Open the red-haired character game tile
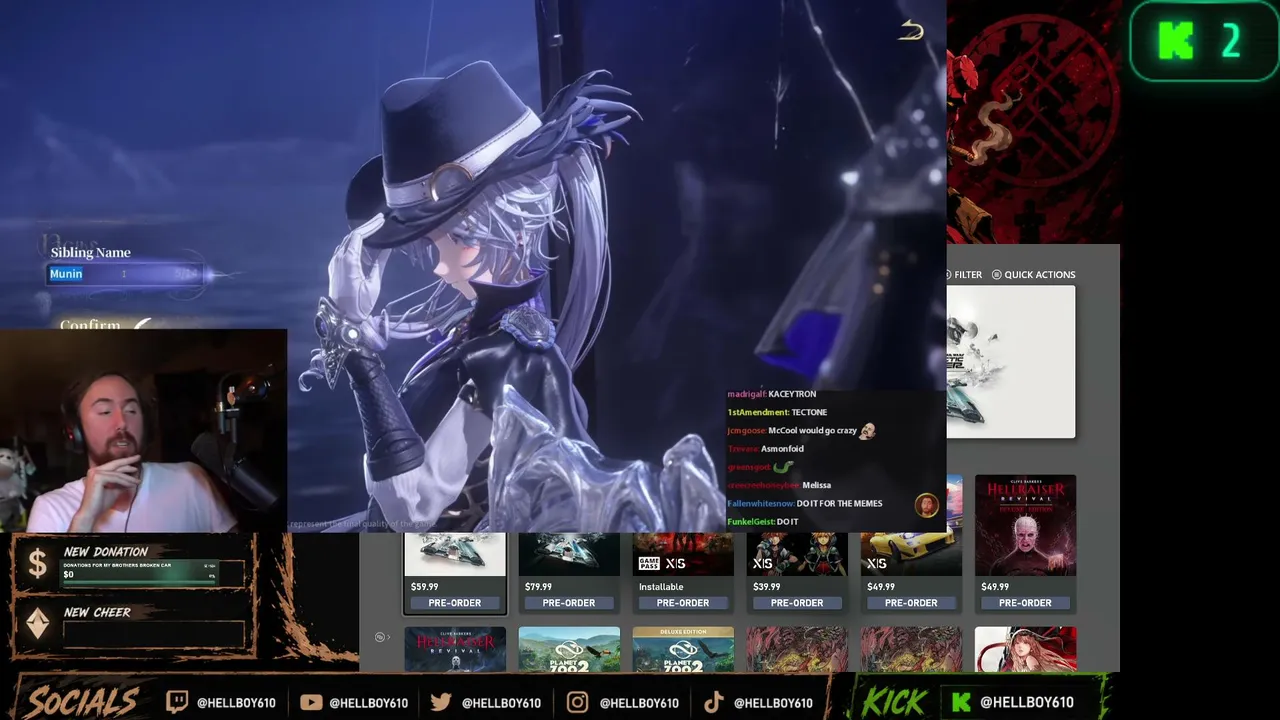Screen dimensions: 1280x720 [1025, 649]
